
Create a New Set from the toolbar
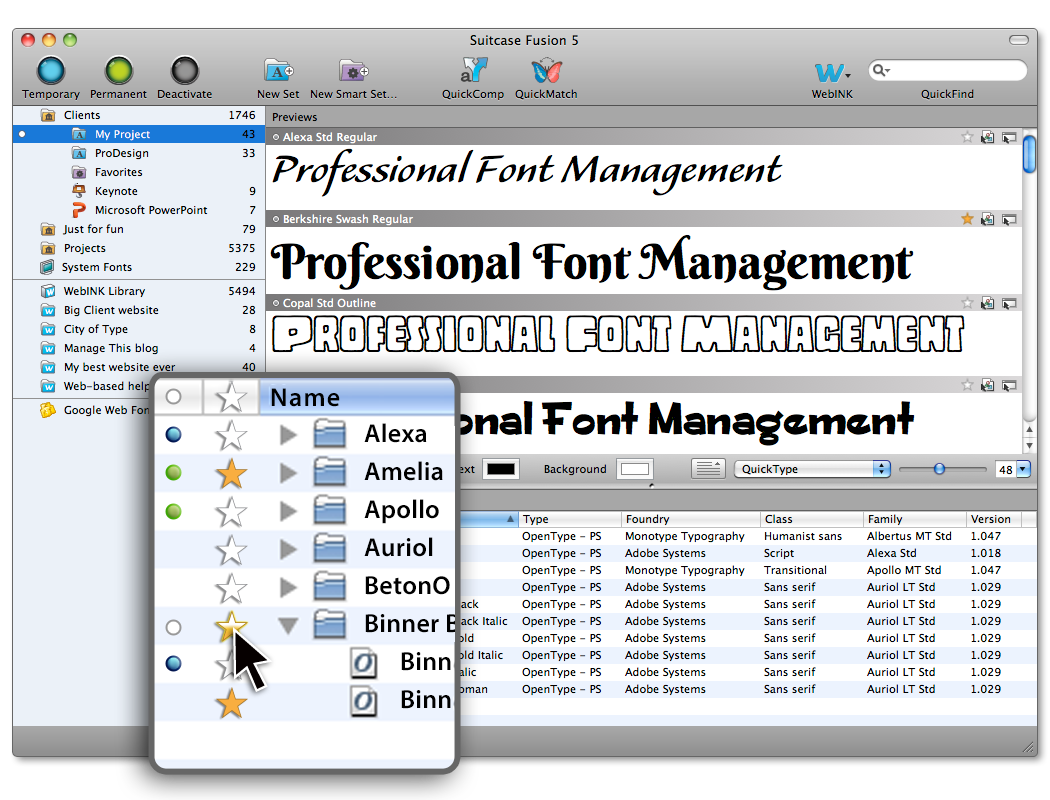278,72
